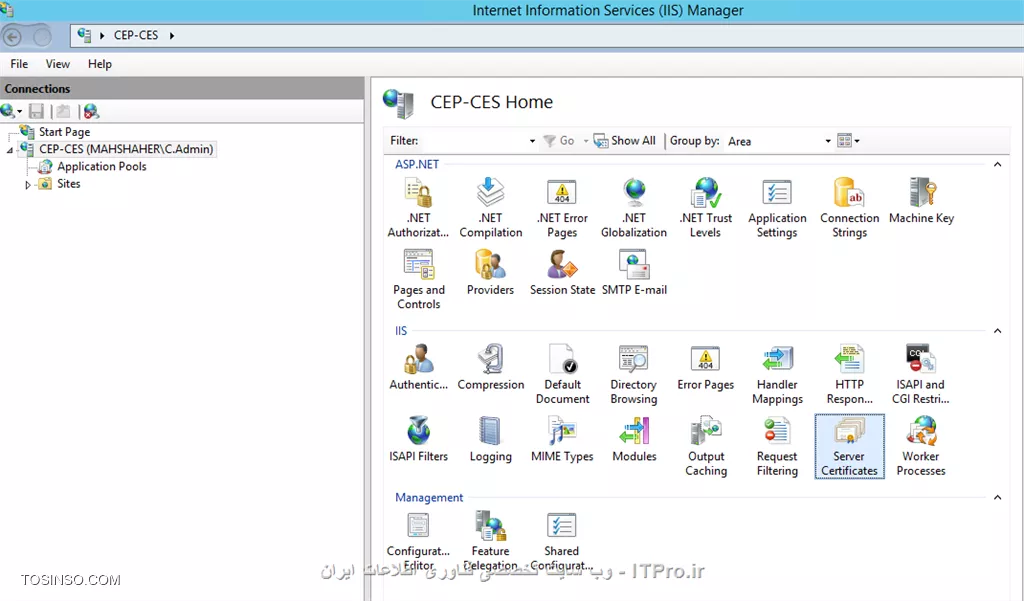Click into the Filter text field
The width and height of the screenshot is (1024, 601).
(473, 140)
